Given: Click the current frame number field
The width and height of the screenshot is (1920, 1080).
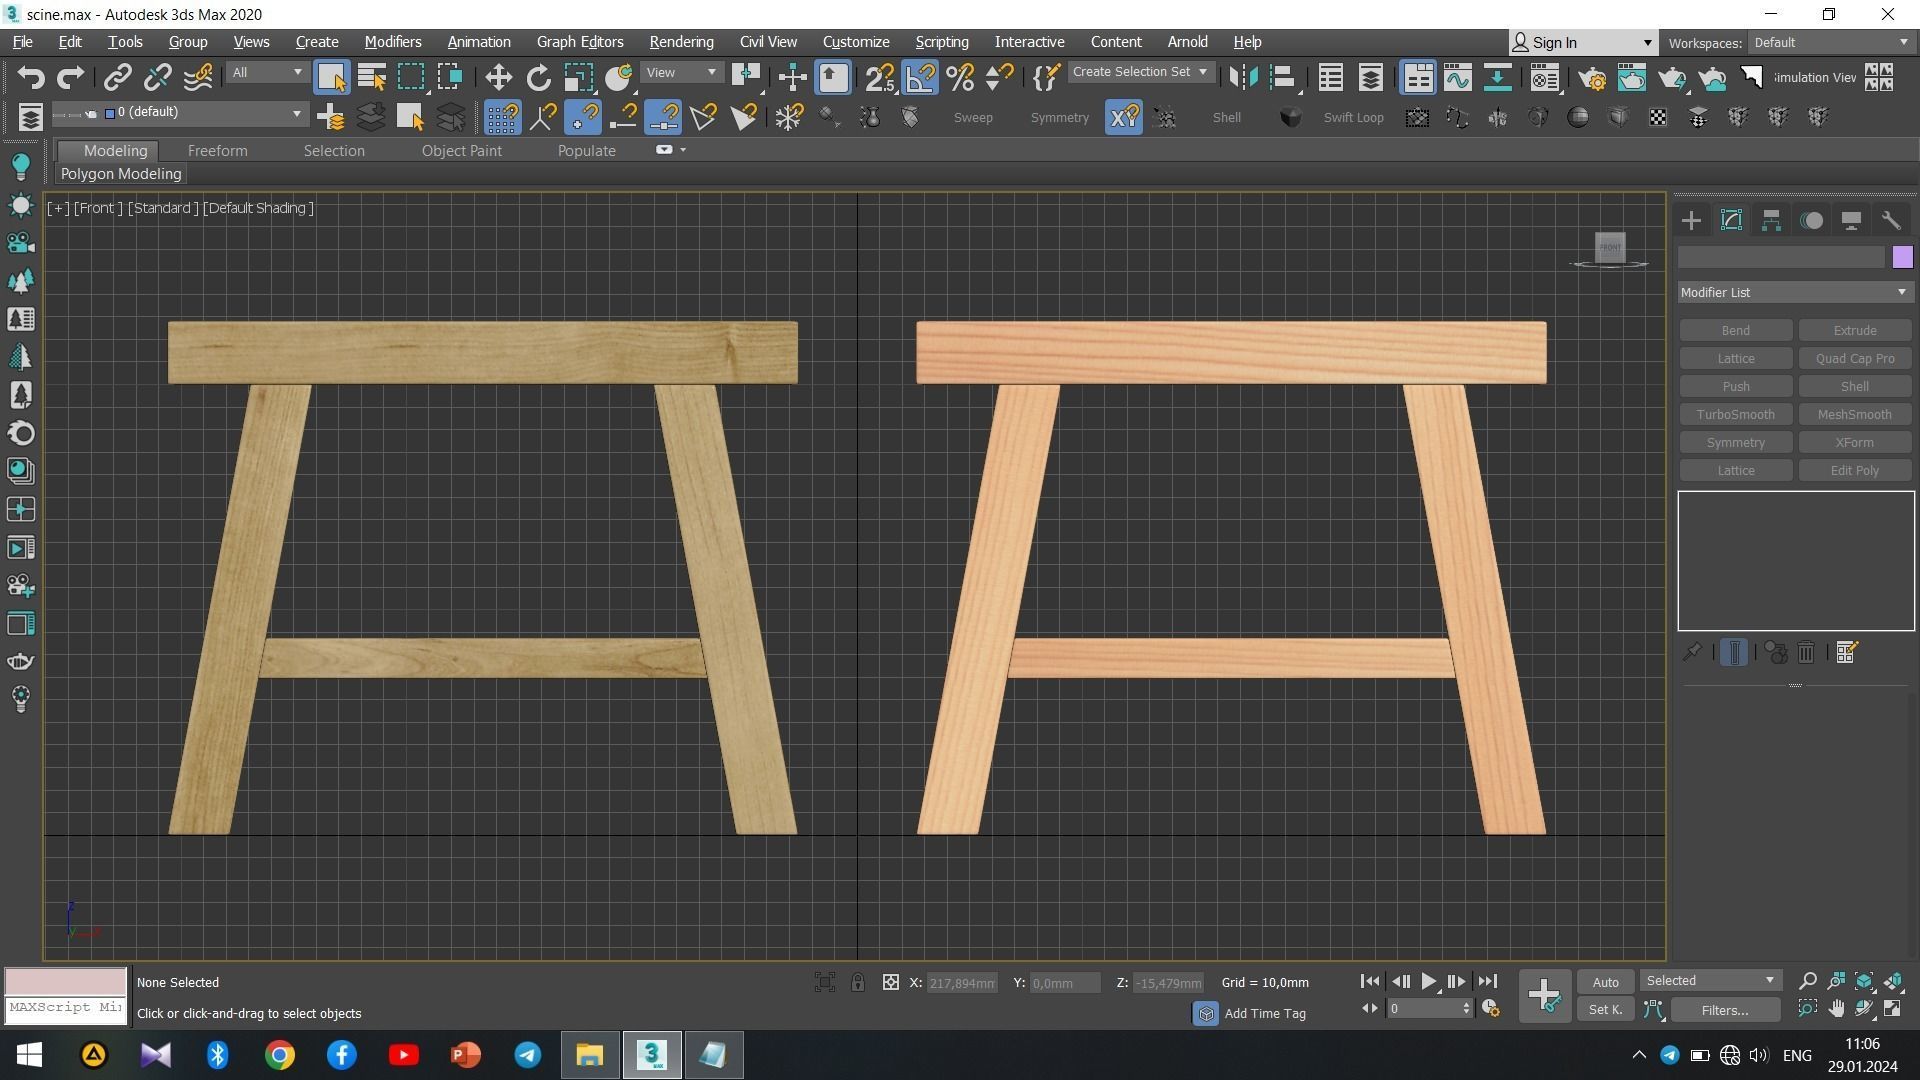Looking at the screenshot, I should tap(1424, 1009).
